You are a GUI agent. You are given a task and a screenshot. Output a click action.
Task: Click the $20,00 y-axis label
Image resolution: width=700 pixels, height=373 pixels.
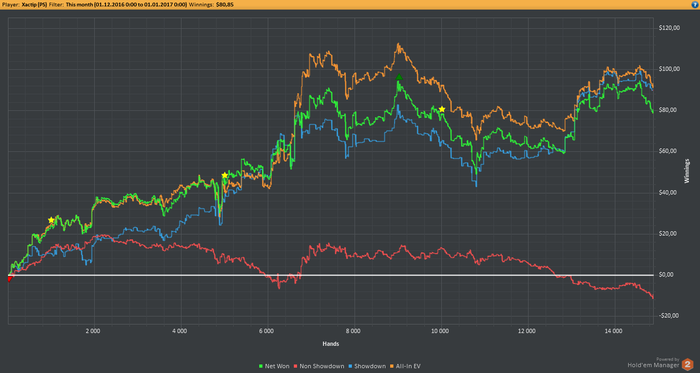click(669, 234)
